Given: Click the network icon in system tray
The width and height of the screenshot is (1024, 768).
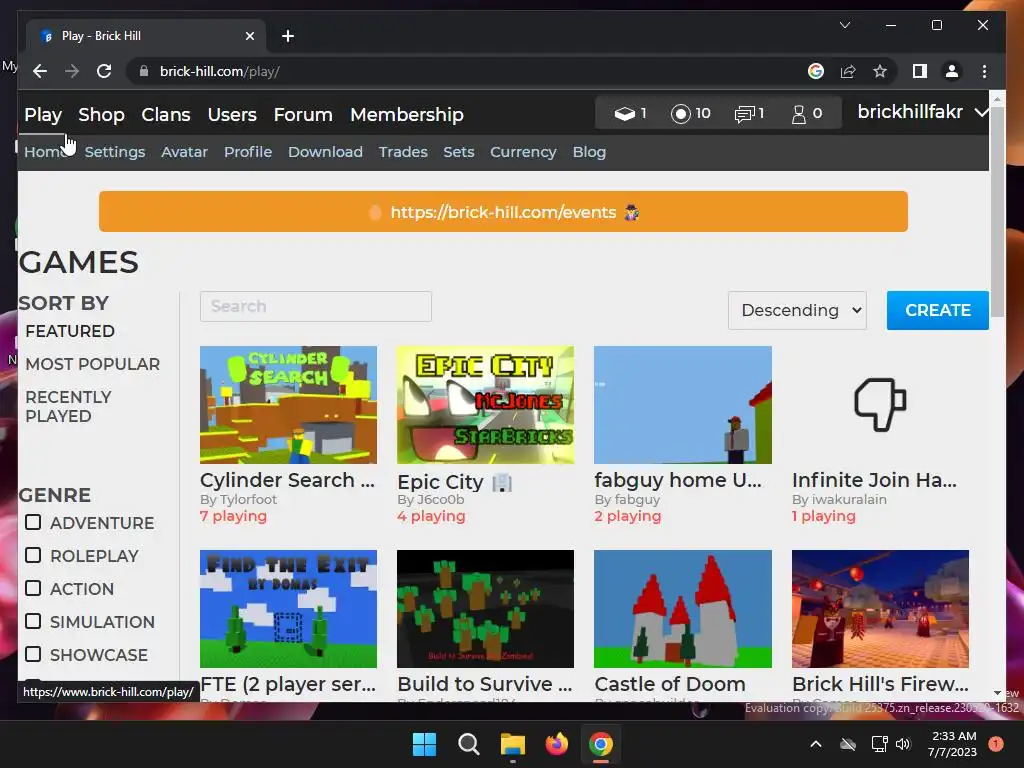Looking at the screenshot, I should 879,744.
